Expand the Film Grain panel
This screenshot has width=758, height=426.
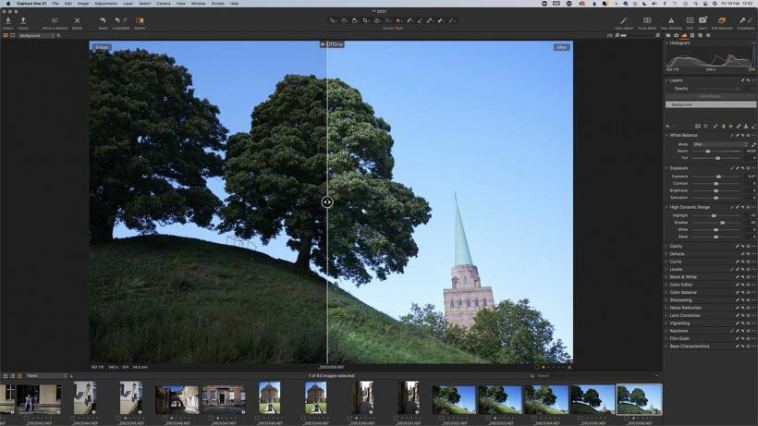(679, 338)
